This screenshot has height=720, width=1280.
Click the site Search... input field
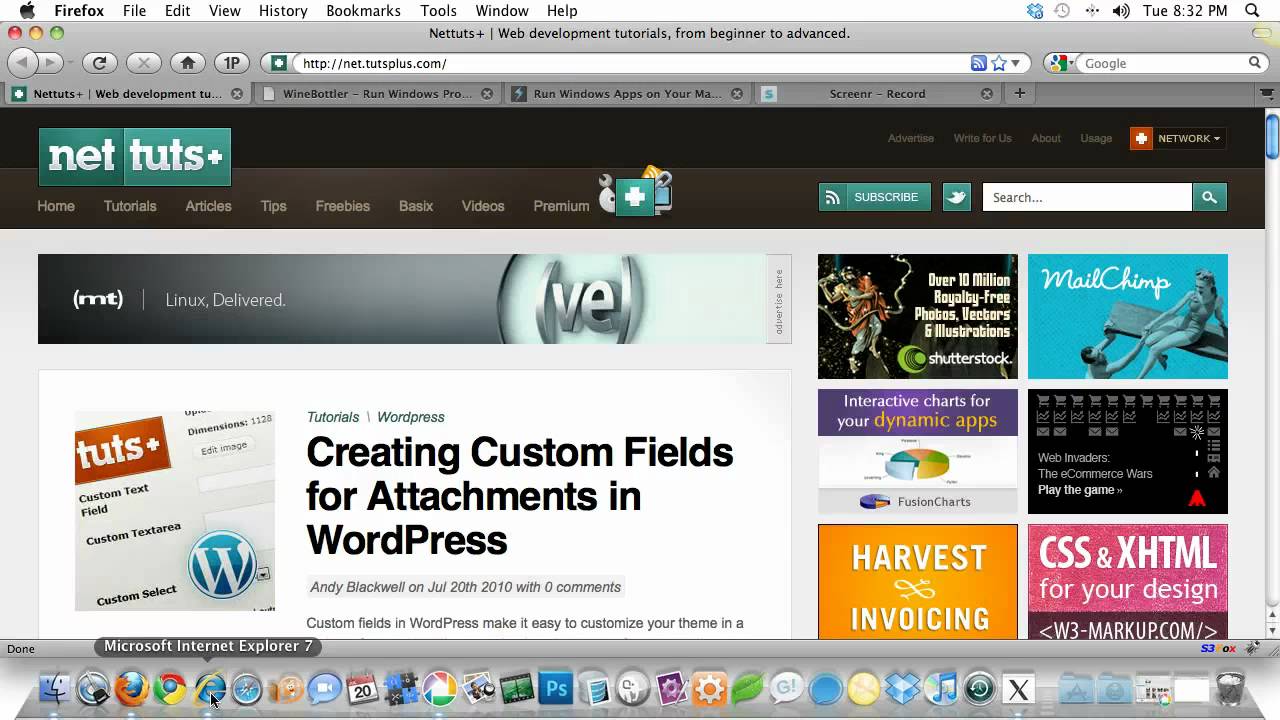(1087, 197)
